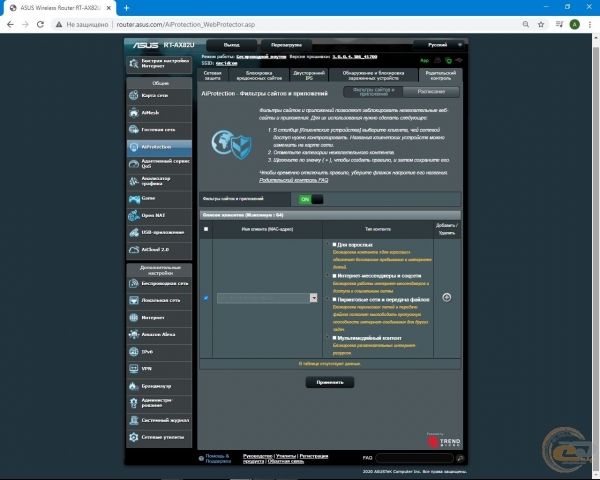
Task: Open Network Tools (Сетевые утилиты)
Action: (159, 437)
